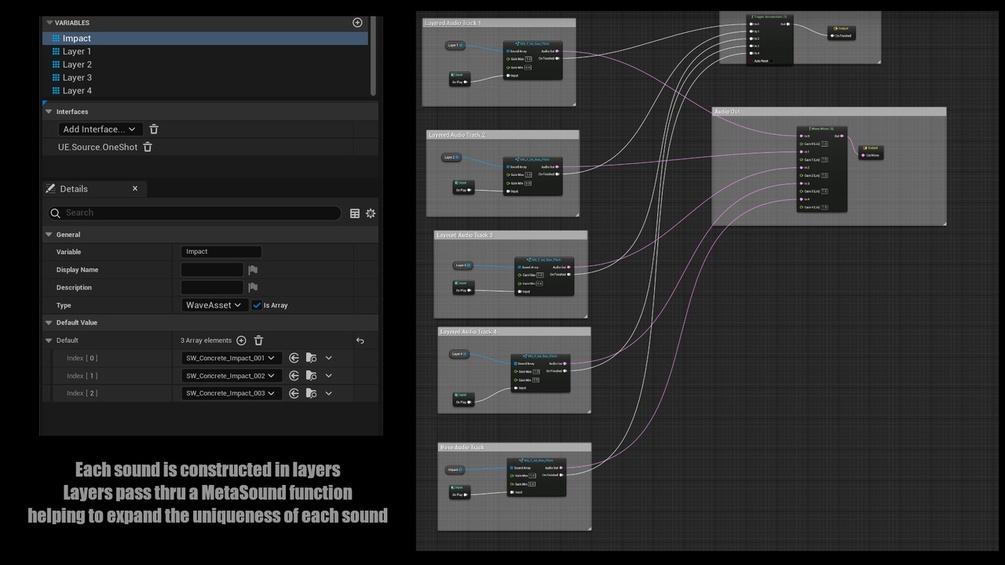Select On Play input node in Track 1
Screen dimensions: 1005x565
[460, 79]
